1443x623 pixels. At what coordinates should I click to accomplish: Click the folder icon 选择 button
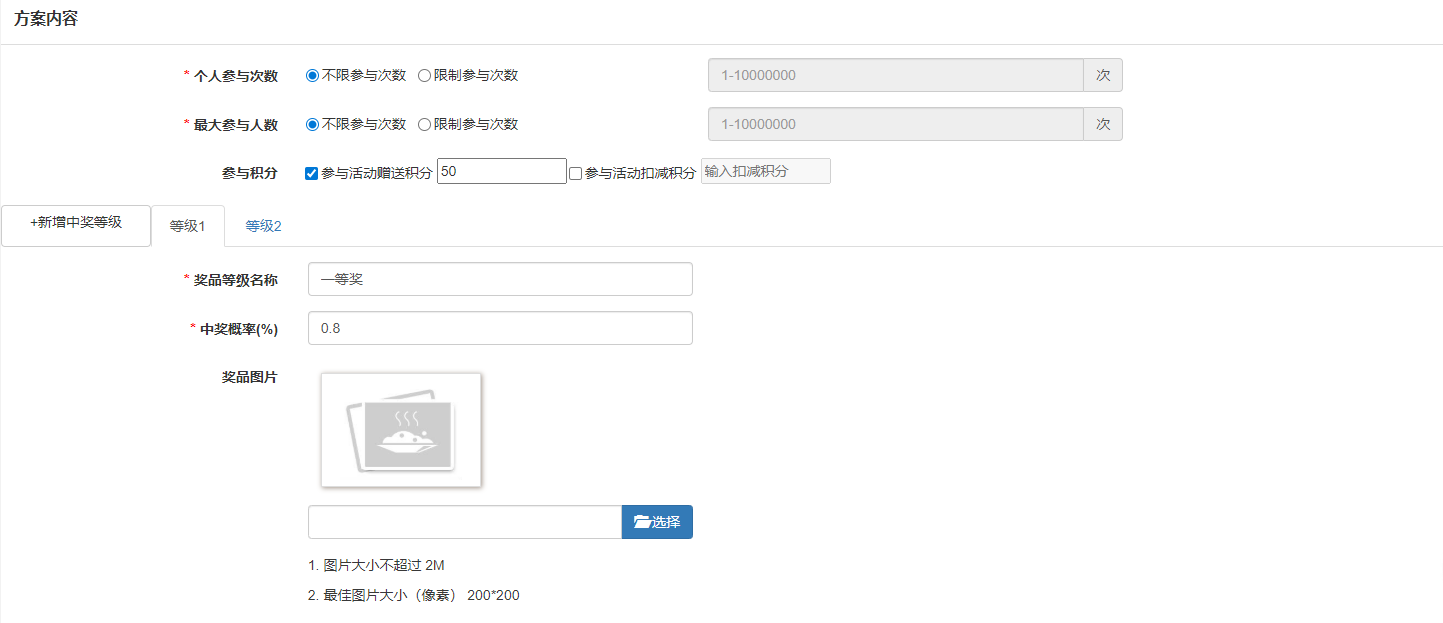coord(657,522)
